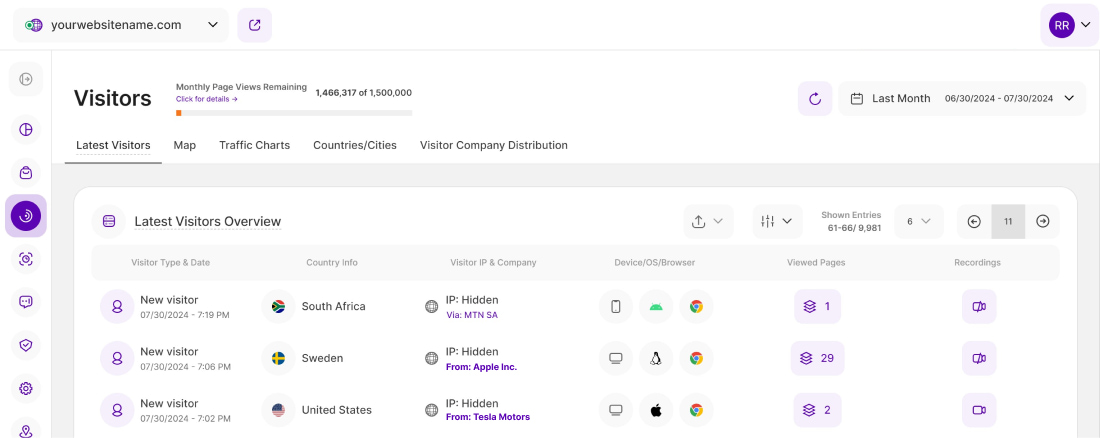The width and height of the screenshot is (1100, 438).
Task: Click the 'Click for details' link
Action: 206,100
